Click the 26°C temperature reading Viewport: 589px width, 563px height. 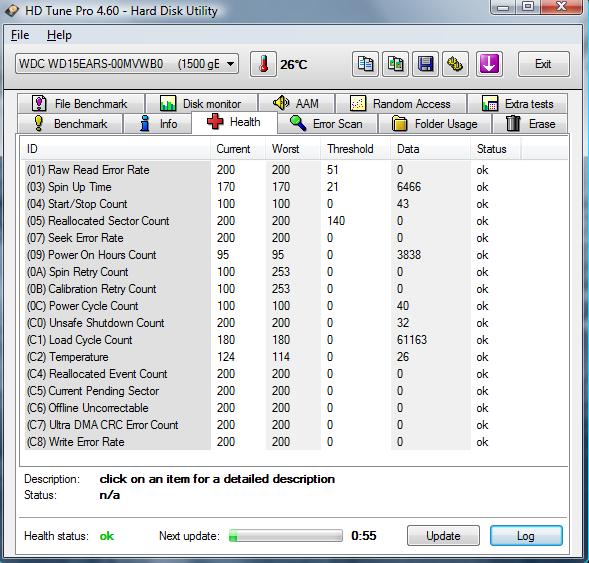[293, 65]
